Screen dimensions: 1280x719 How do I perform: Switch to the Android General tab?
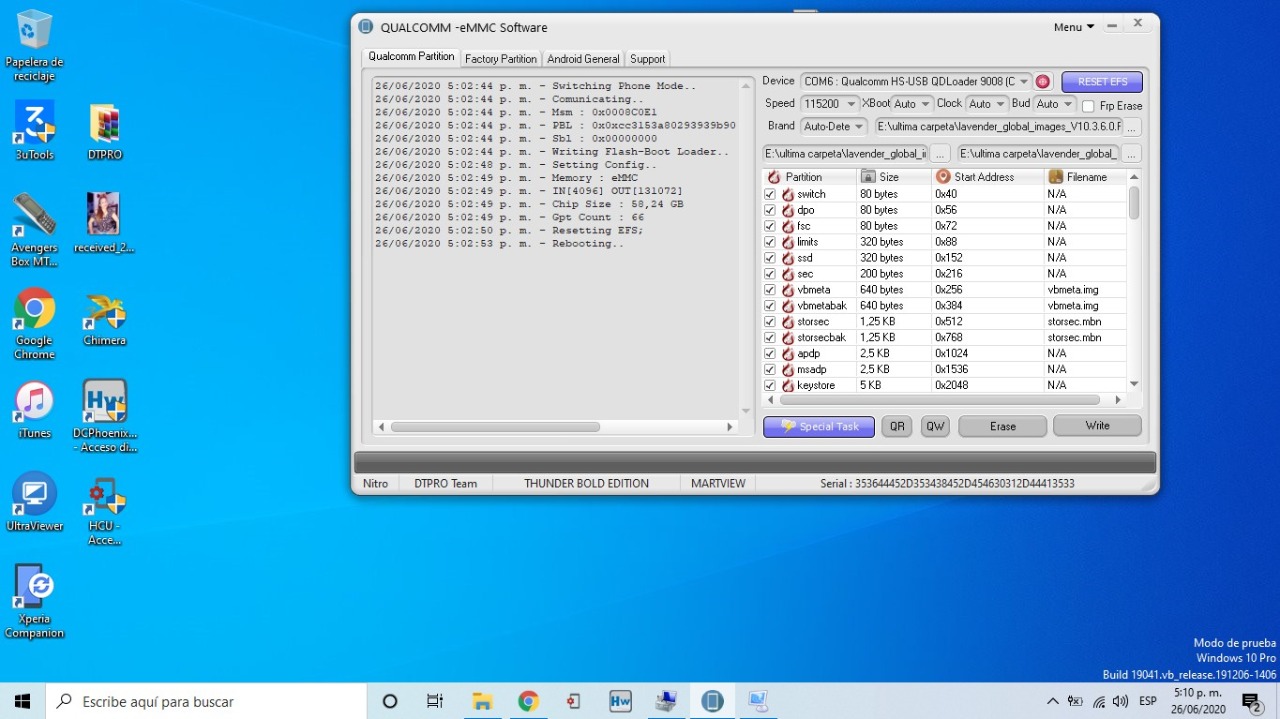coord(583,59)
